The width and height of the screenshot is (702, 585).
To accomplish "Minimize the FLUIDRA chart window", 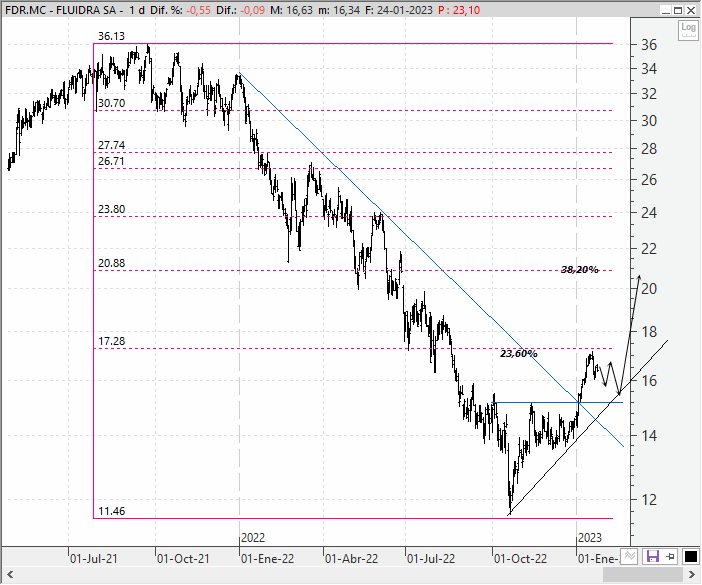I will [x=666, y=10].
